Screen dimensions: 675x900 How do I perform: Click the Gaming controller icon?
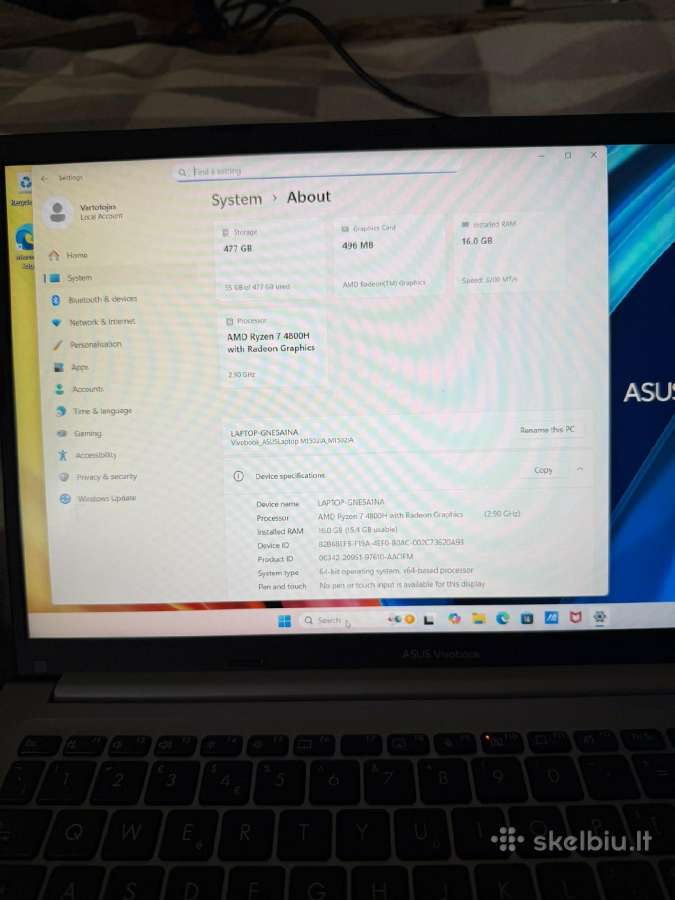coord(62,433)
